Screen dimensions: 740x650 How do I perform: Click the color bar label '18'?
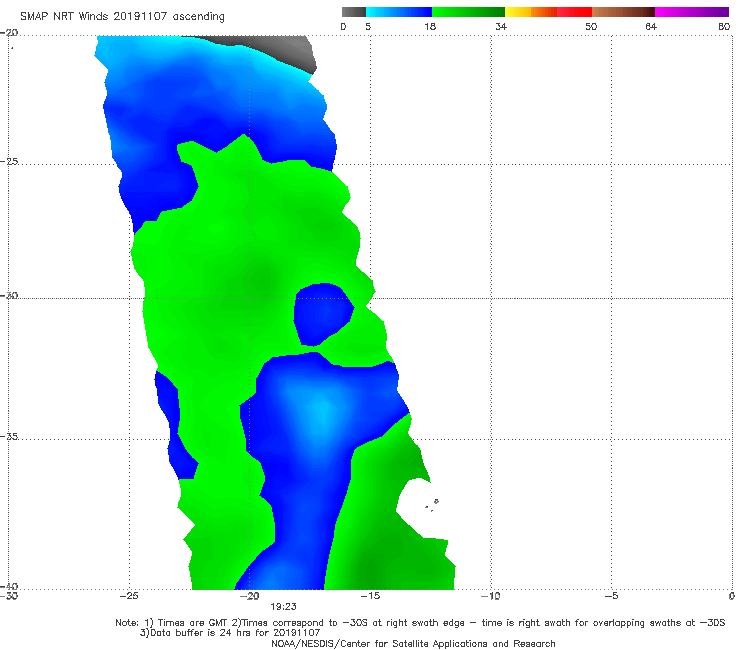430,26
